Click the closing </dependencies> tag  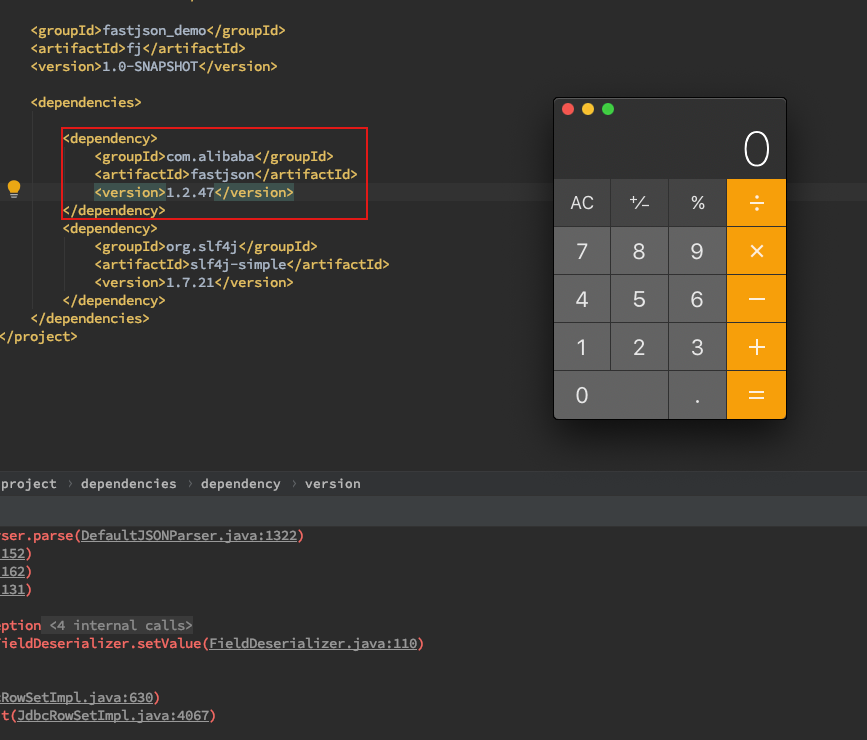click(90, 319)
